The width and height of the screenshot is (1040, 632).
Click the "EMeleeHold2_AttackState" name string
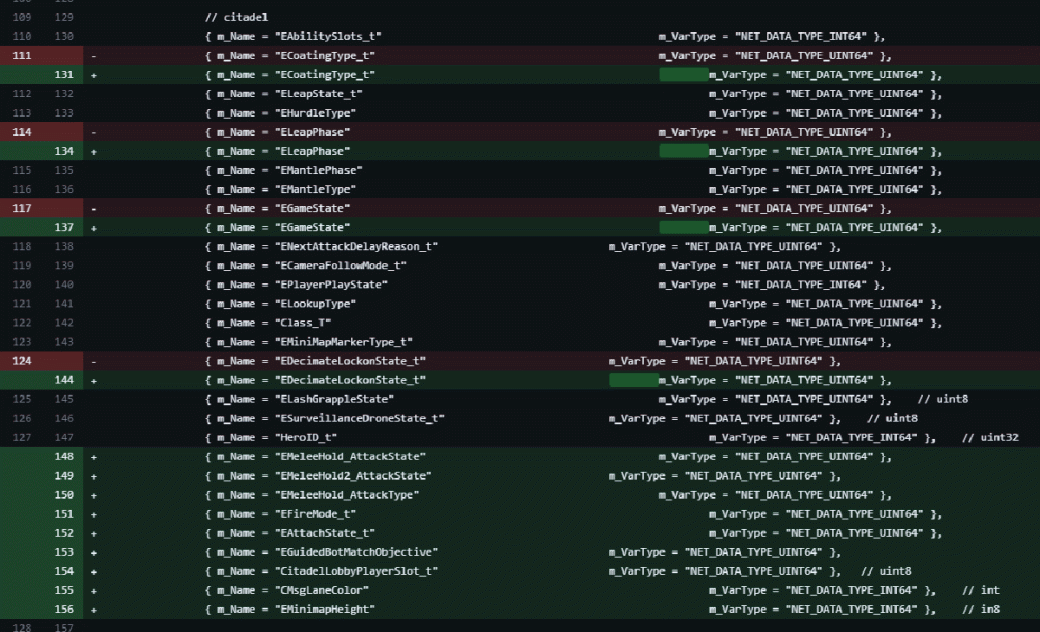354,476
